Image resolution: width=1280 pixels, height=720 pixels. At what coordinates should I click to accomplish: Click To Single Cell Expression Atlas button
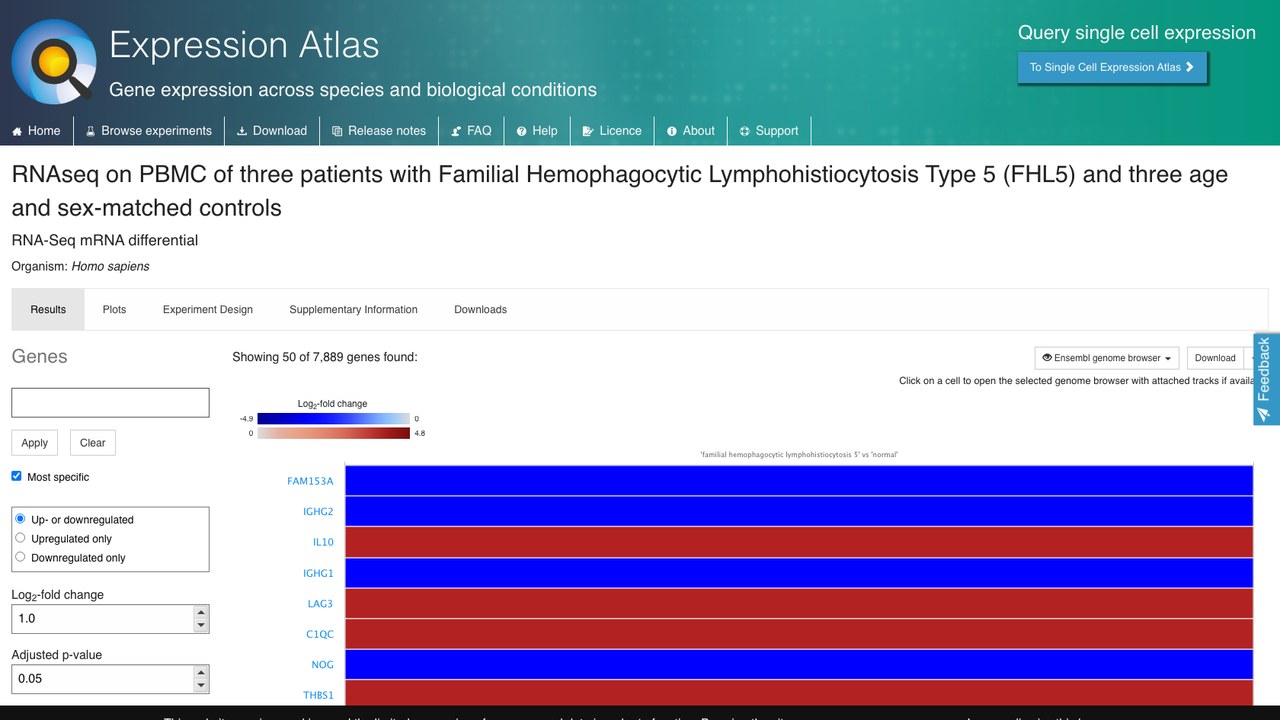point(1112,67)
